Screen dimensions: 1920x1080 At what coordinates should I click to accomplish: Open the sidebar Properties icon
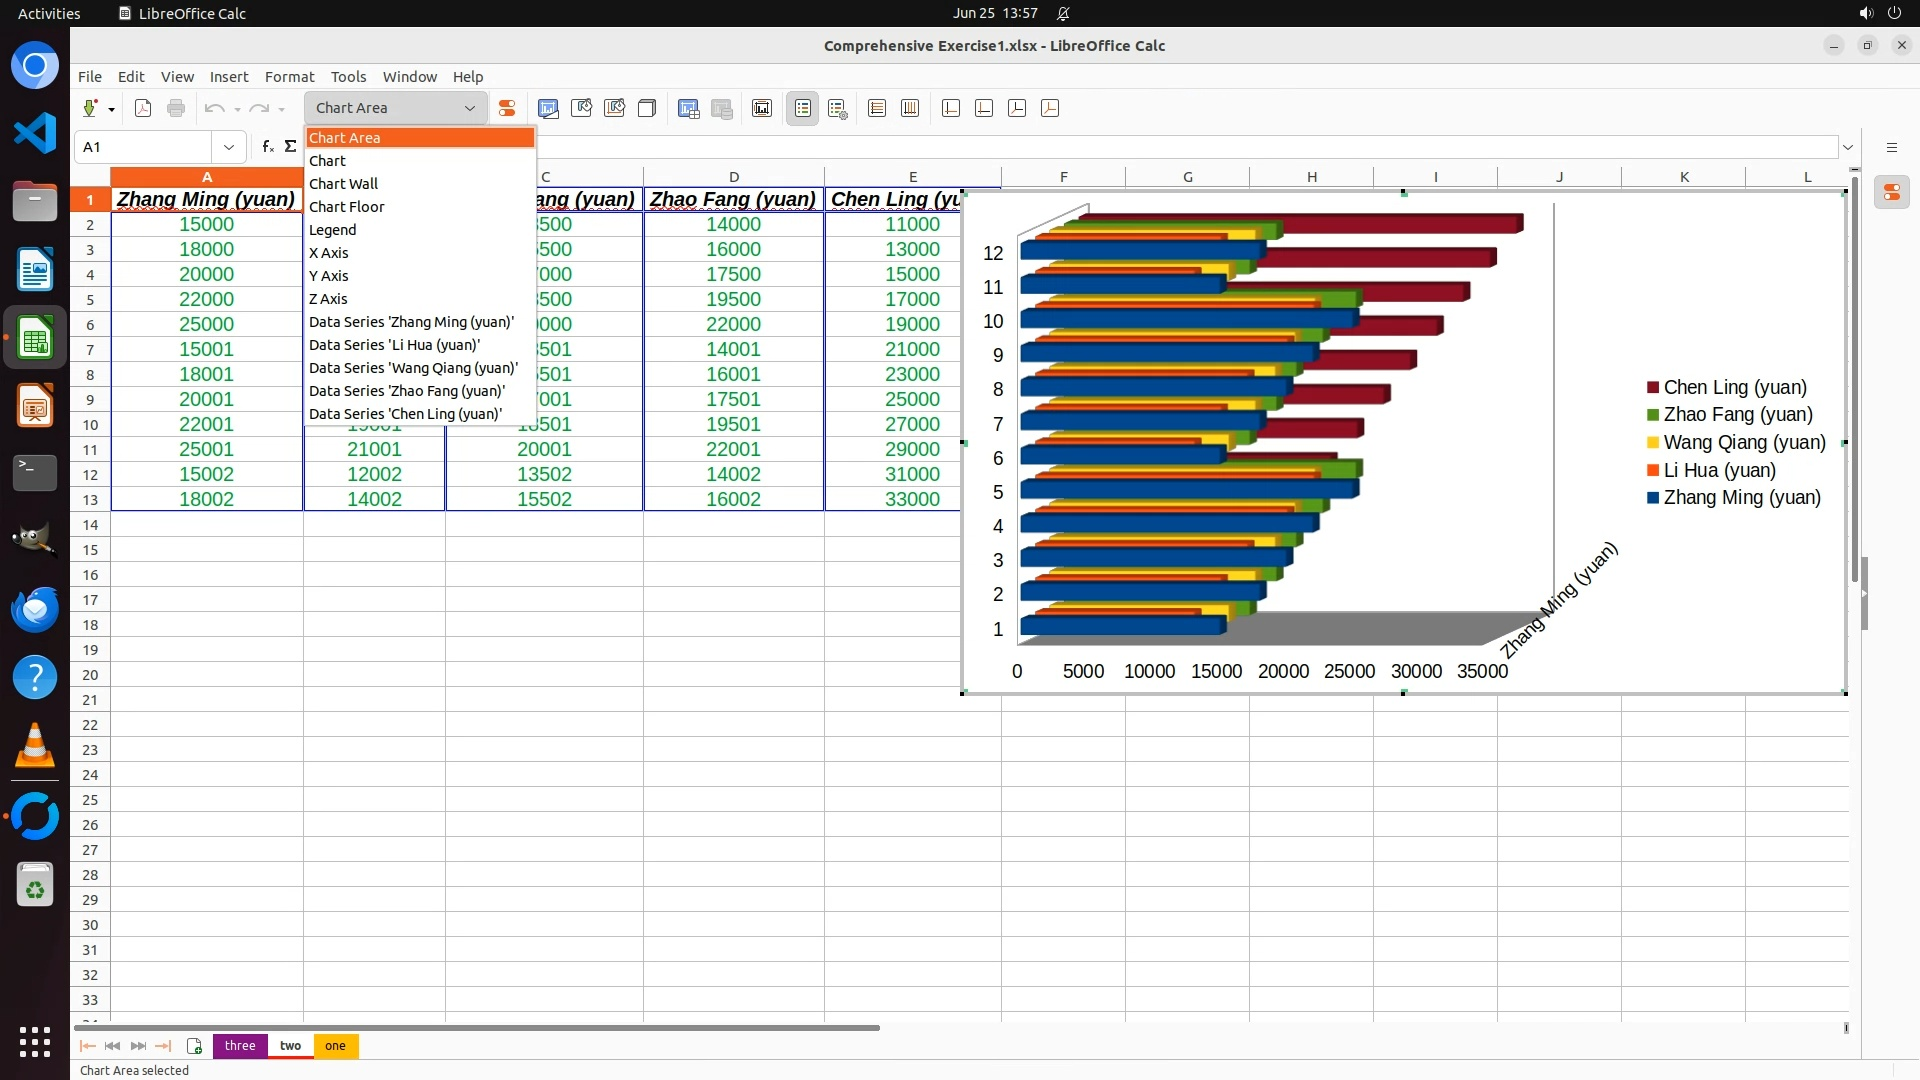tap(1891, 192)
